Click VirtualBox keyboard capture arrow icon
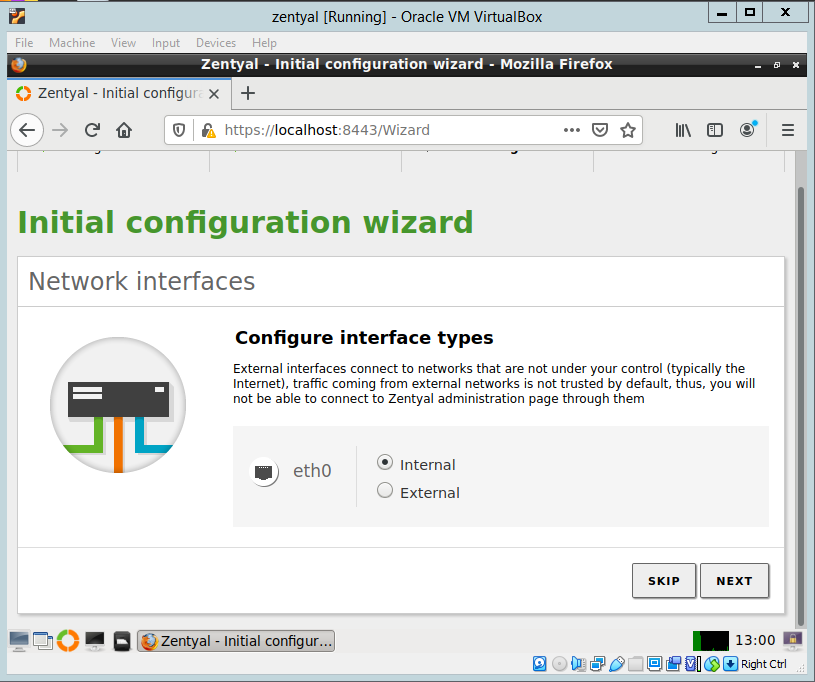Viewport: 815px width, 682px height. 730,664
